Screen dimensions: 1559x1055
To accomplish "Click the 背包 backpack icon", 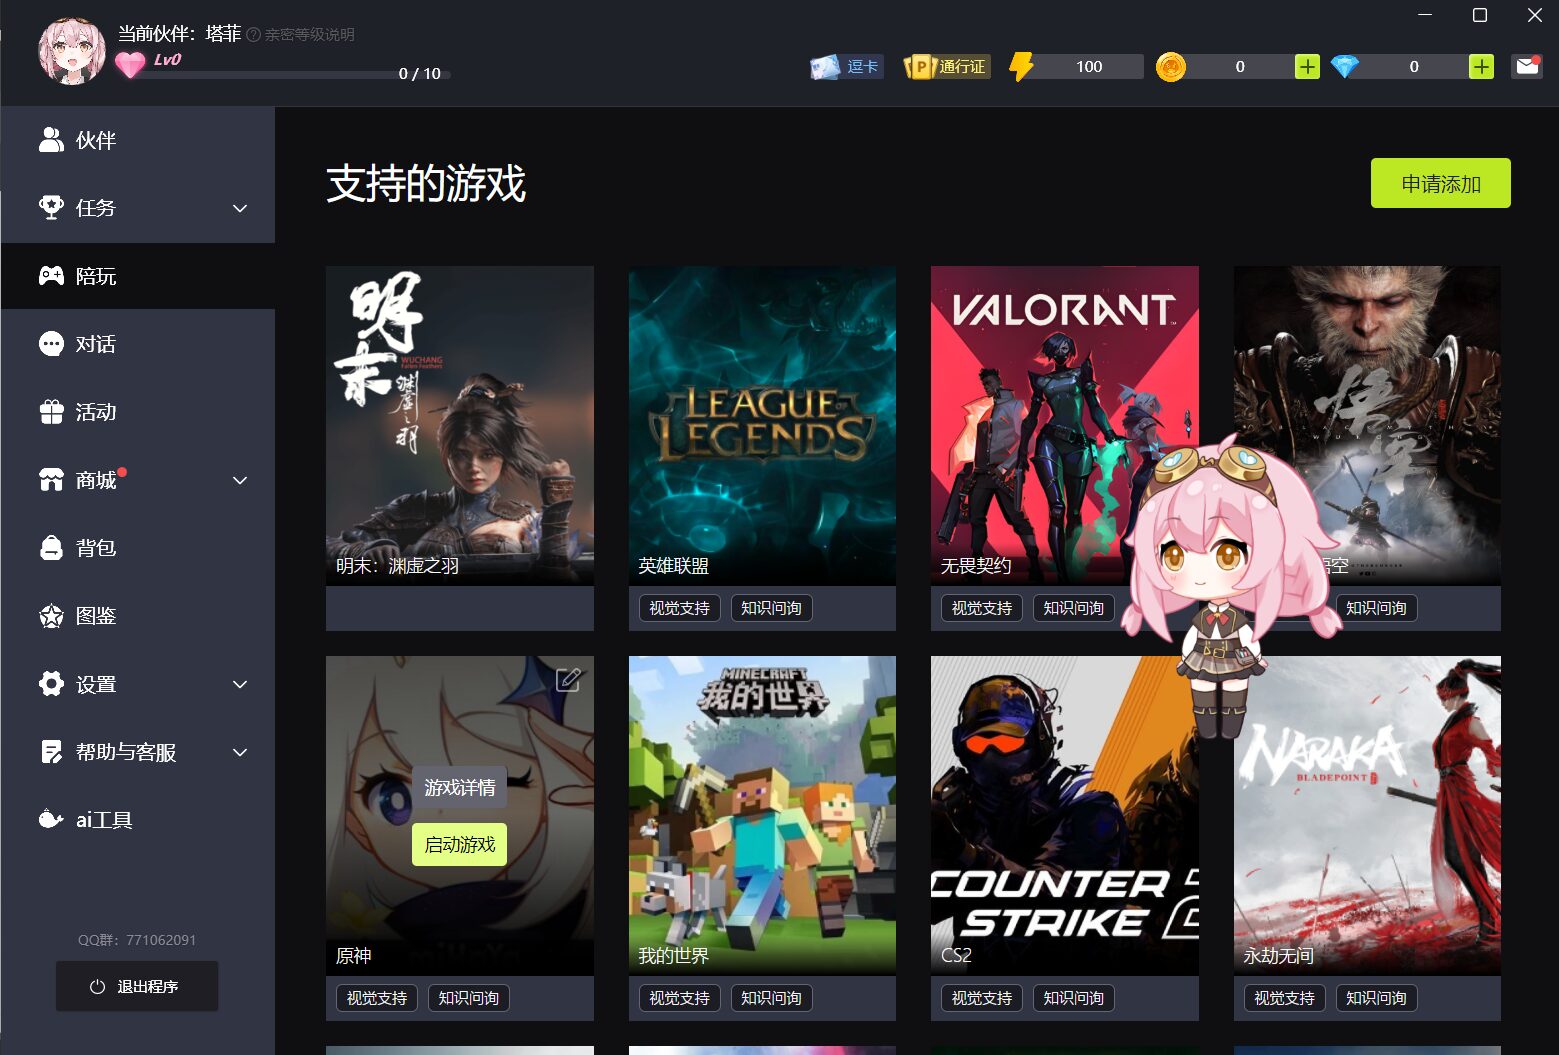I will coord(51,548).
